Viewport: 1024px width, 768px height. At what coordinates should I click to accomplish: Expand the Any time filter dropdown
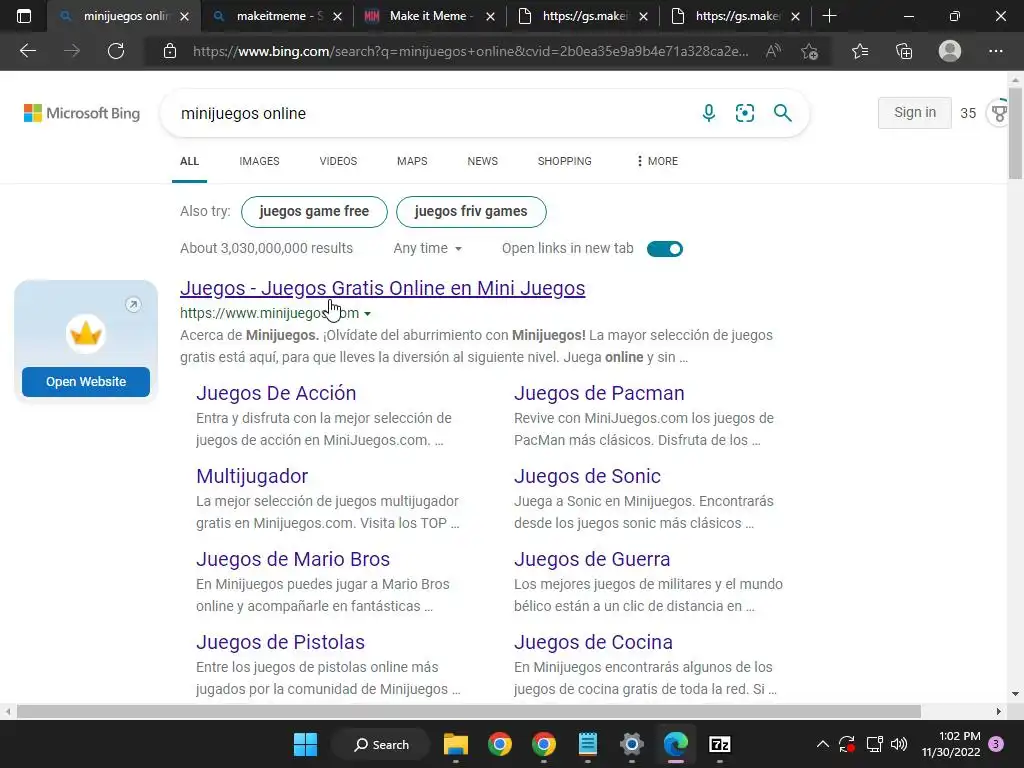click(427, 248)
